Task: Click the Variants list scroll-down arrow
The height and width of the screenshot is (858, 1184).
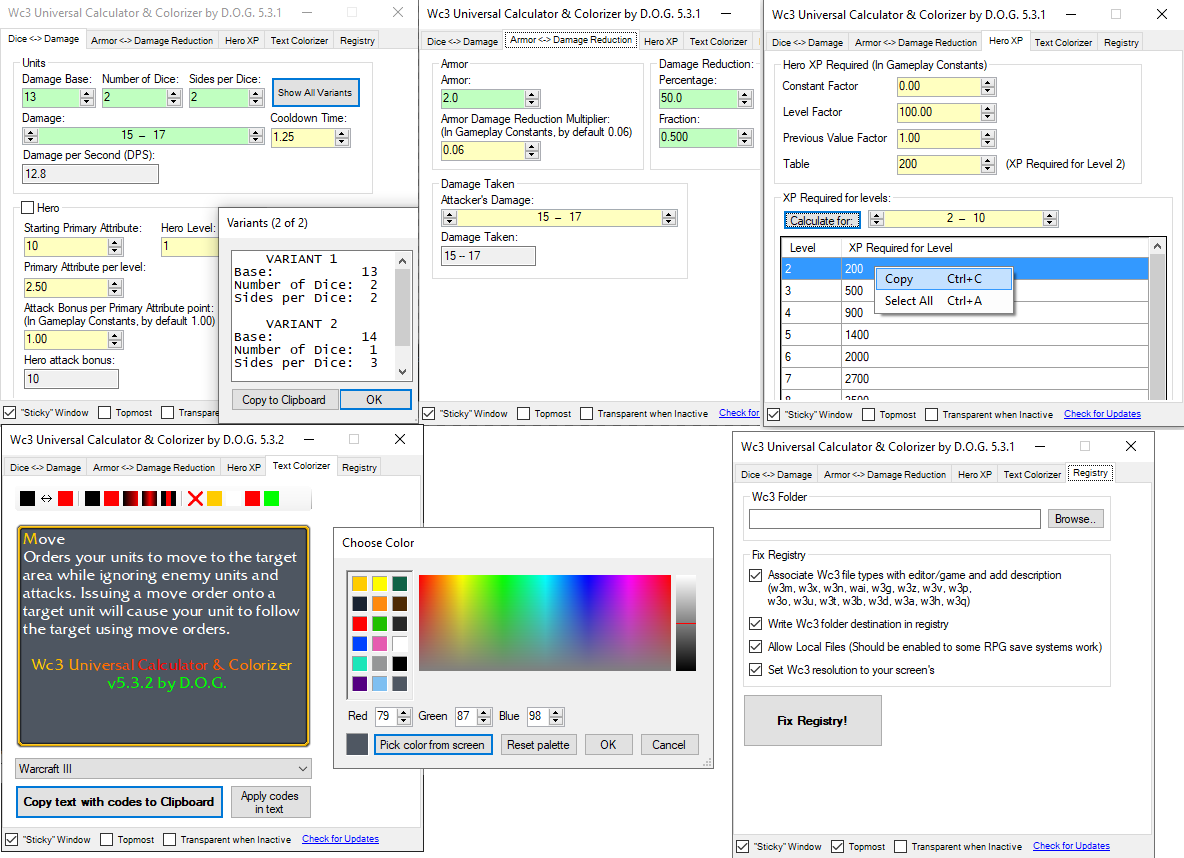Action: [402, 372]
